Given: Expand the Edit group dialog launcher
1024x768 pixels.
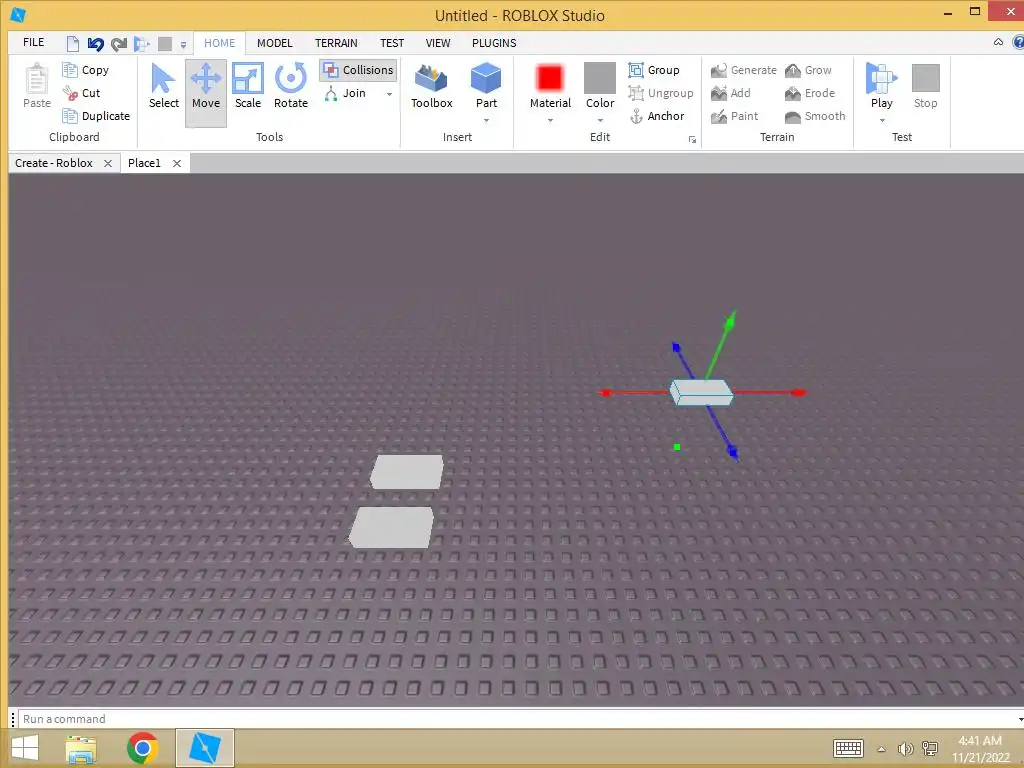Looking at the screenshot, I should 692,139.
